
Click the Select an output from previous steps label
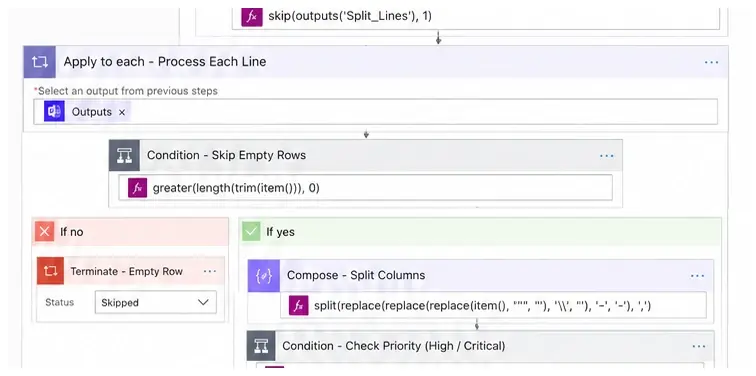point(127,91)
